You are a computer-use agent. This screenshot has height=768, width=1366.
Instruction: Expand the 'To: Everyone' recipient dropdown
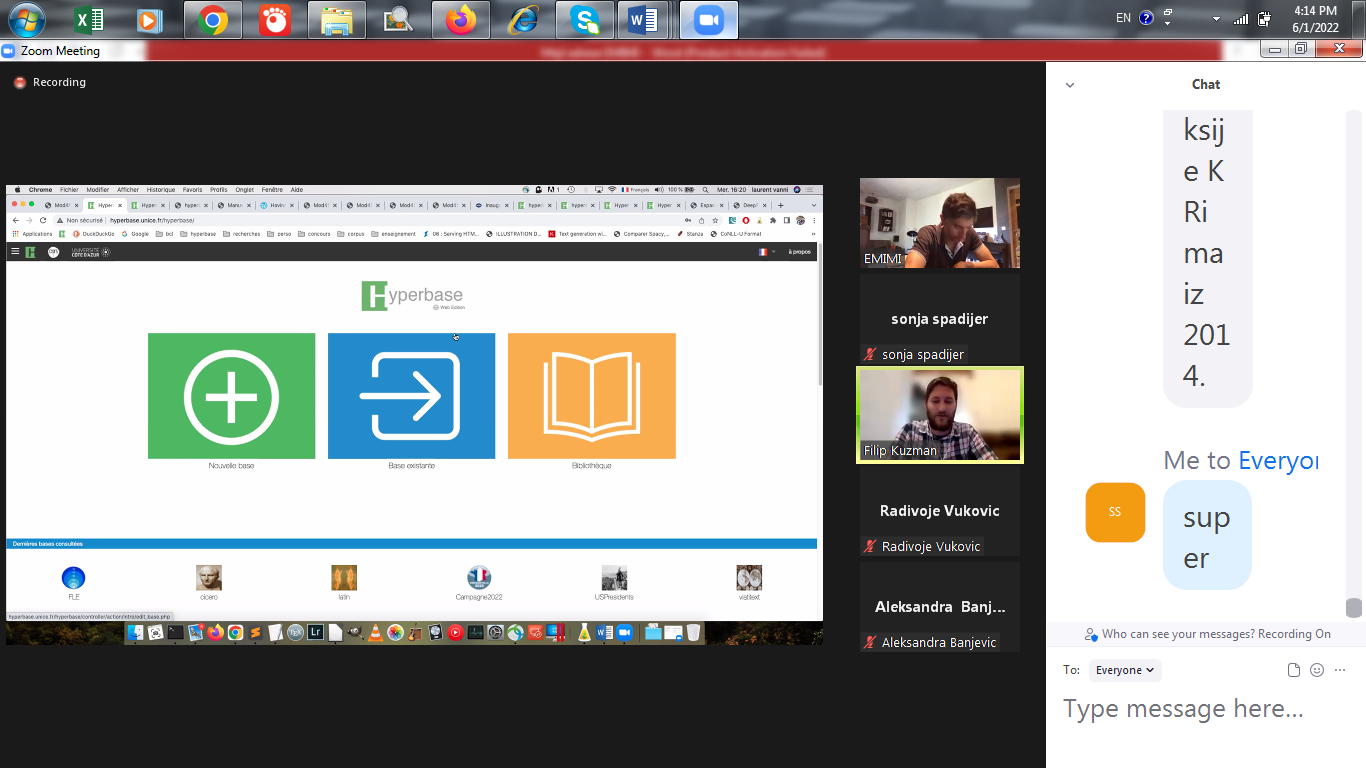pyautogui.click(x=1125, y=670)
